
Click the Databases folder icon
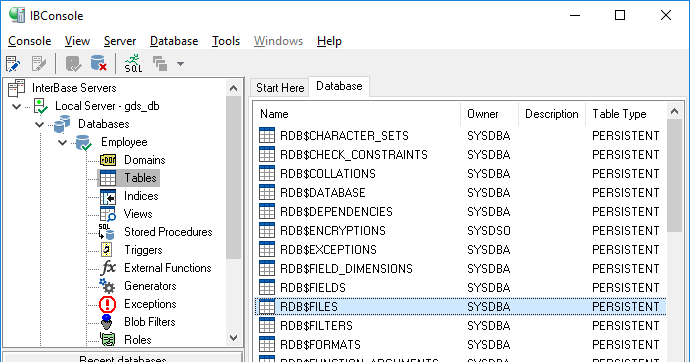point(62,124)
